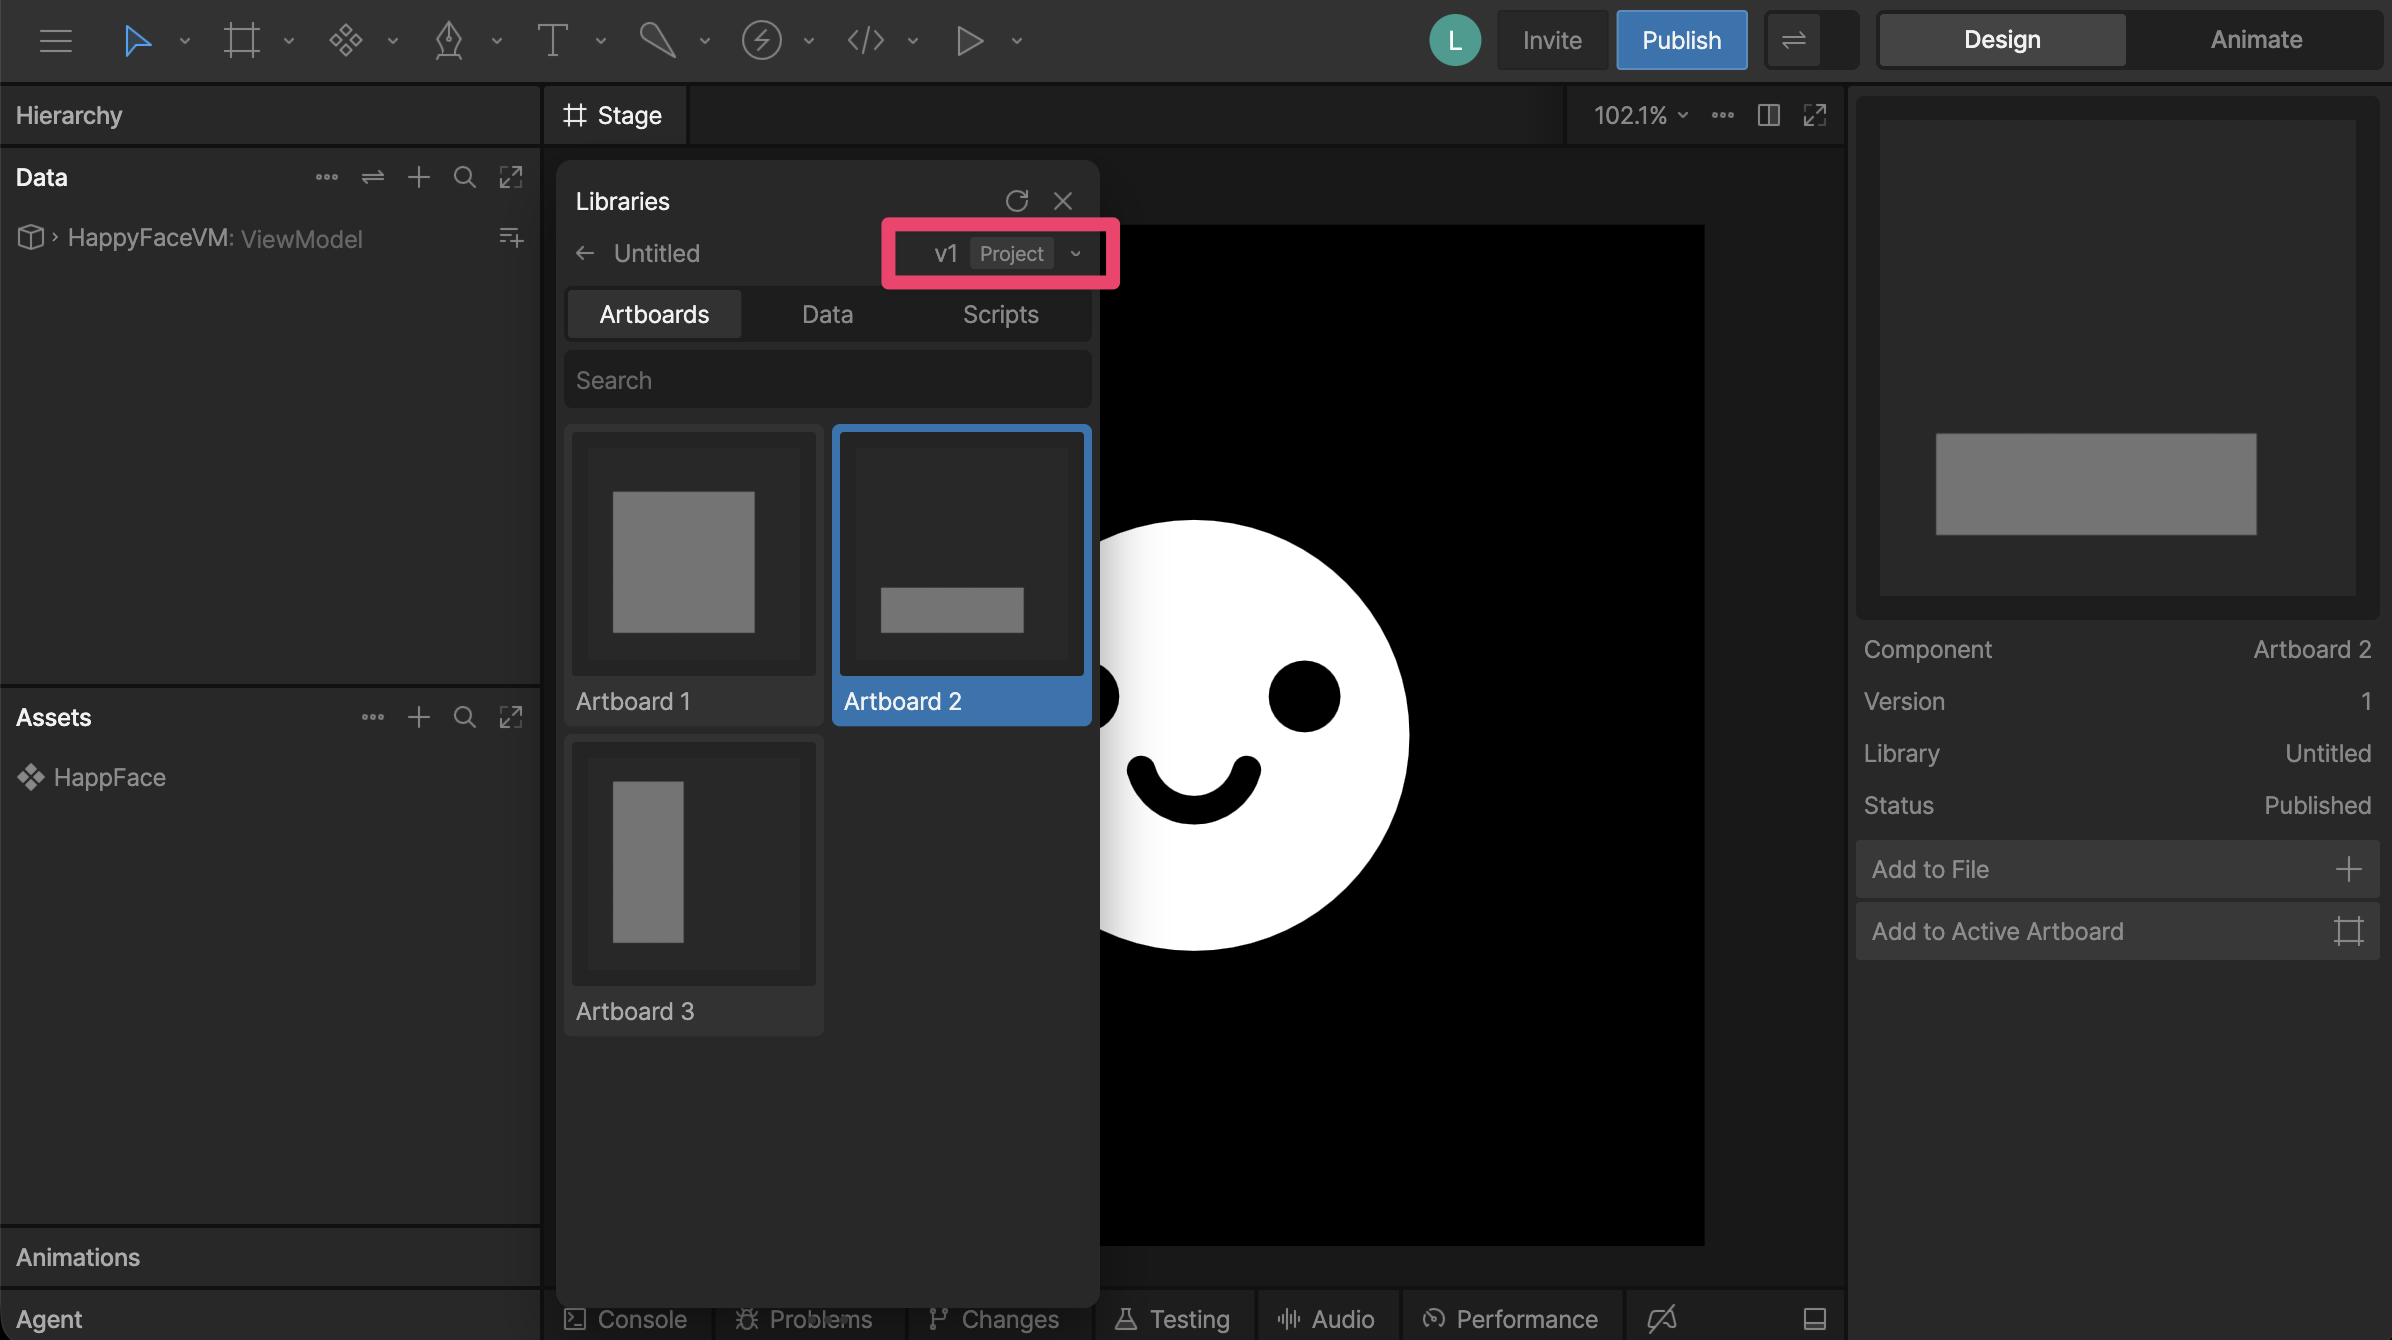Add new item in Data panel
Image resolution: width=2392 pixels, height=1340 pixels.
pos(419,177)
